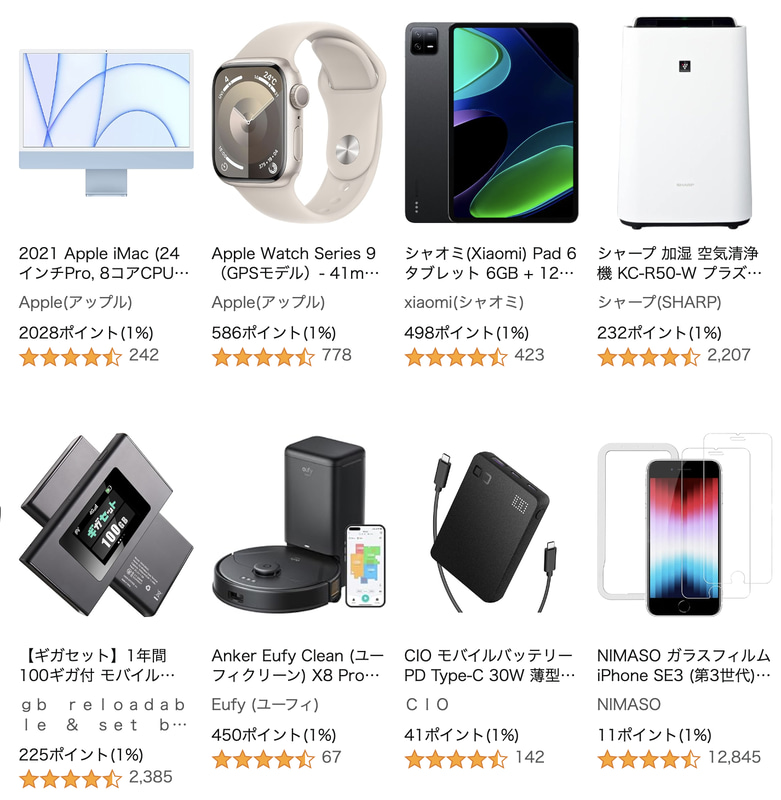
Task: Open the Apple Watch Series 9 image
Action: pyautogui.click(x=299, y=122)
